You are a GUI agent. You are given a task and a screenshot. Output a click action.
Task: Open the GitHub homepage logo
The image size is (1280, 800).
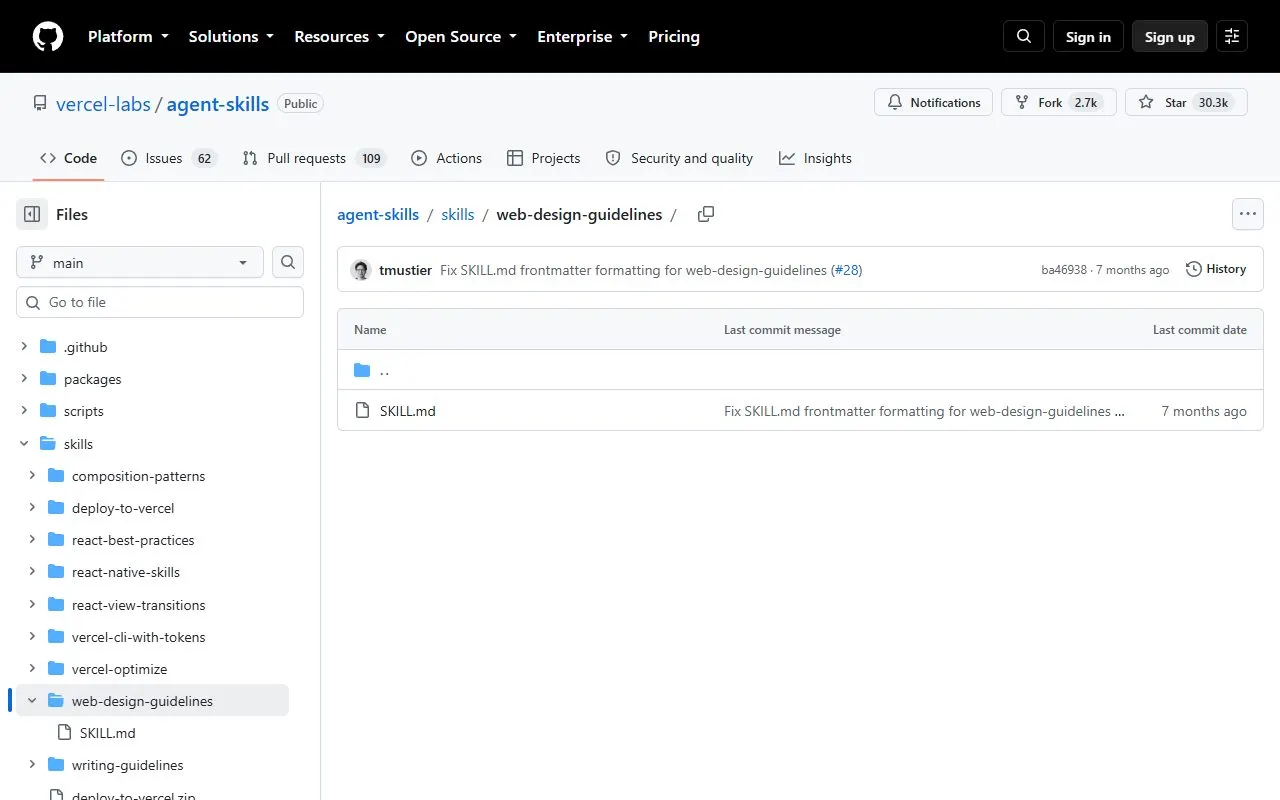click(x=48, y=37)
